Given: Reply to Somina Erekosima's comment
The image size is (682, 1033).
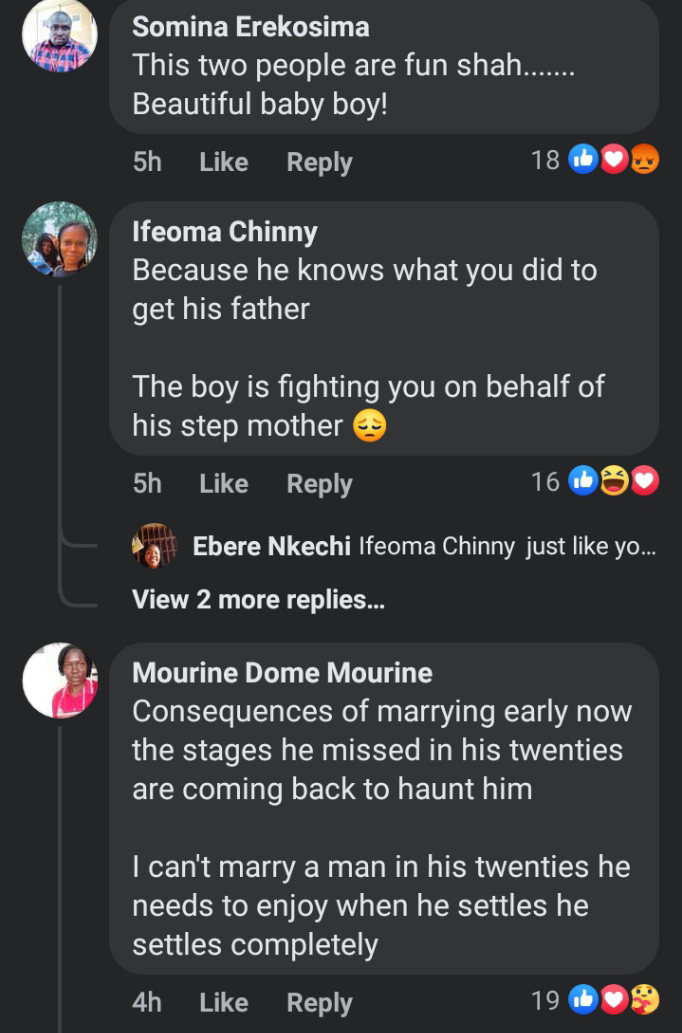Looking at the screenshot, I should click(x=319, y=162).
